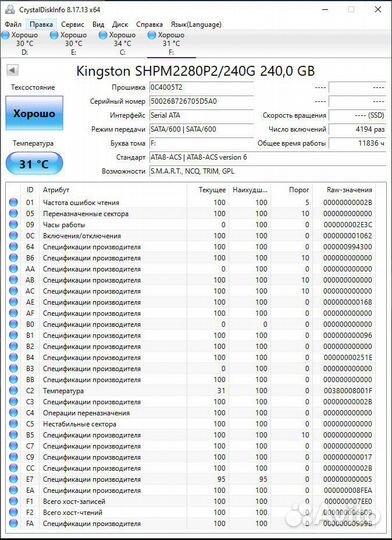Click status icon of attribute B4
Screen dimensions: 392x540
(13, 357)
